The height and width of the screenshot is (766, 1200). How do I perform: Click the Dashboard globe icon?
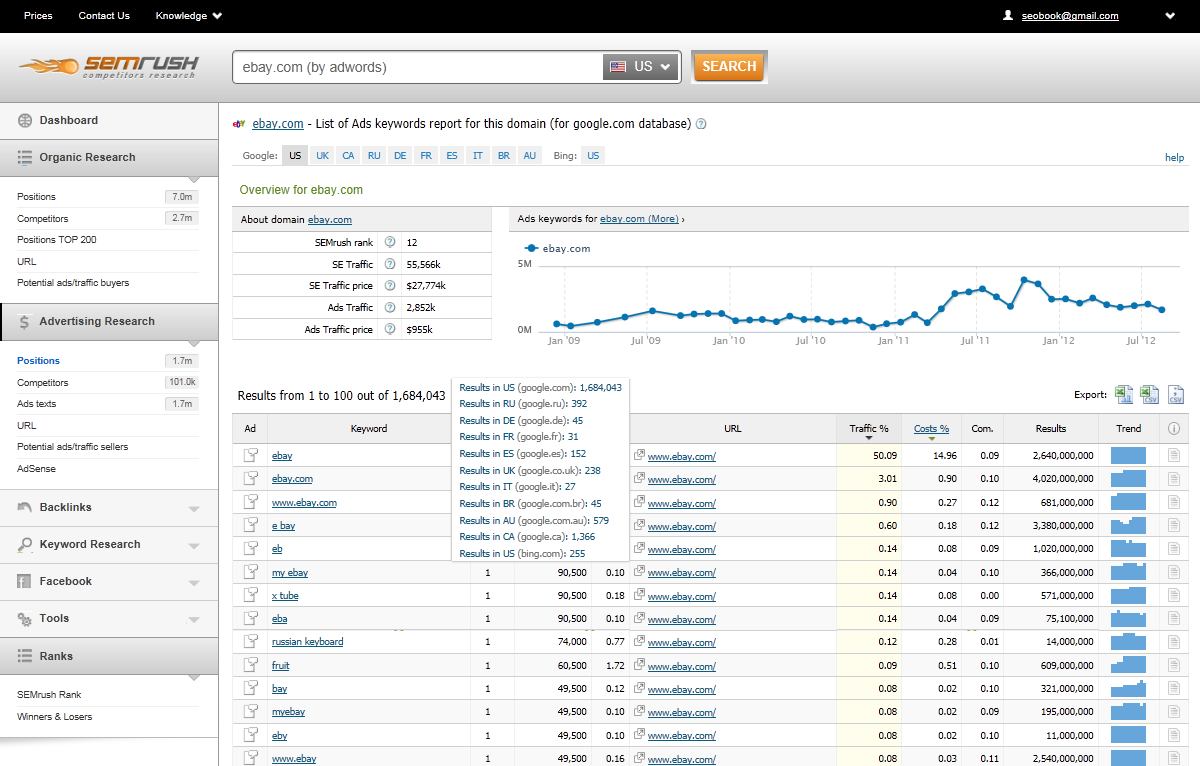pyautogui.click(x=25, y=120)
